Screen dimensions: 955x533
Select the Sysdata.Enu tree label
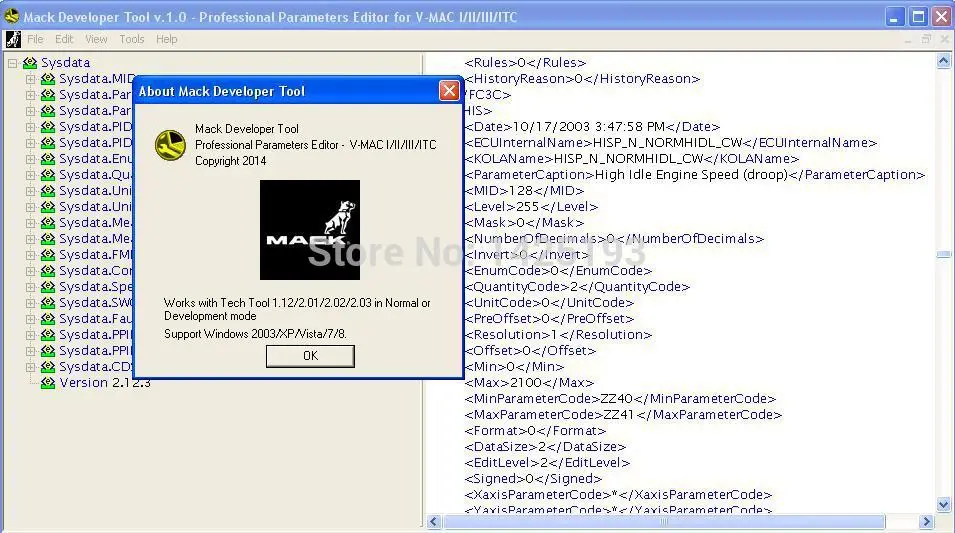coord(96,159)
